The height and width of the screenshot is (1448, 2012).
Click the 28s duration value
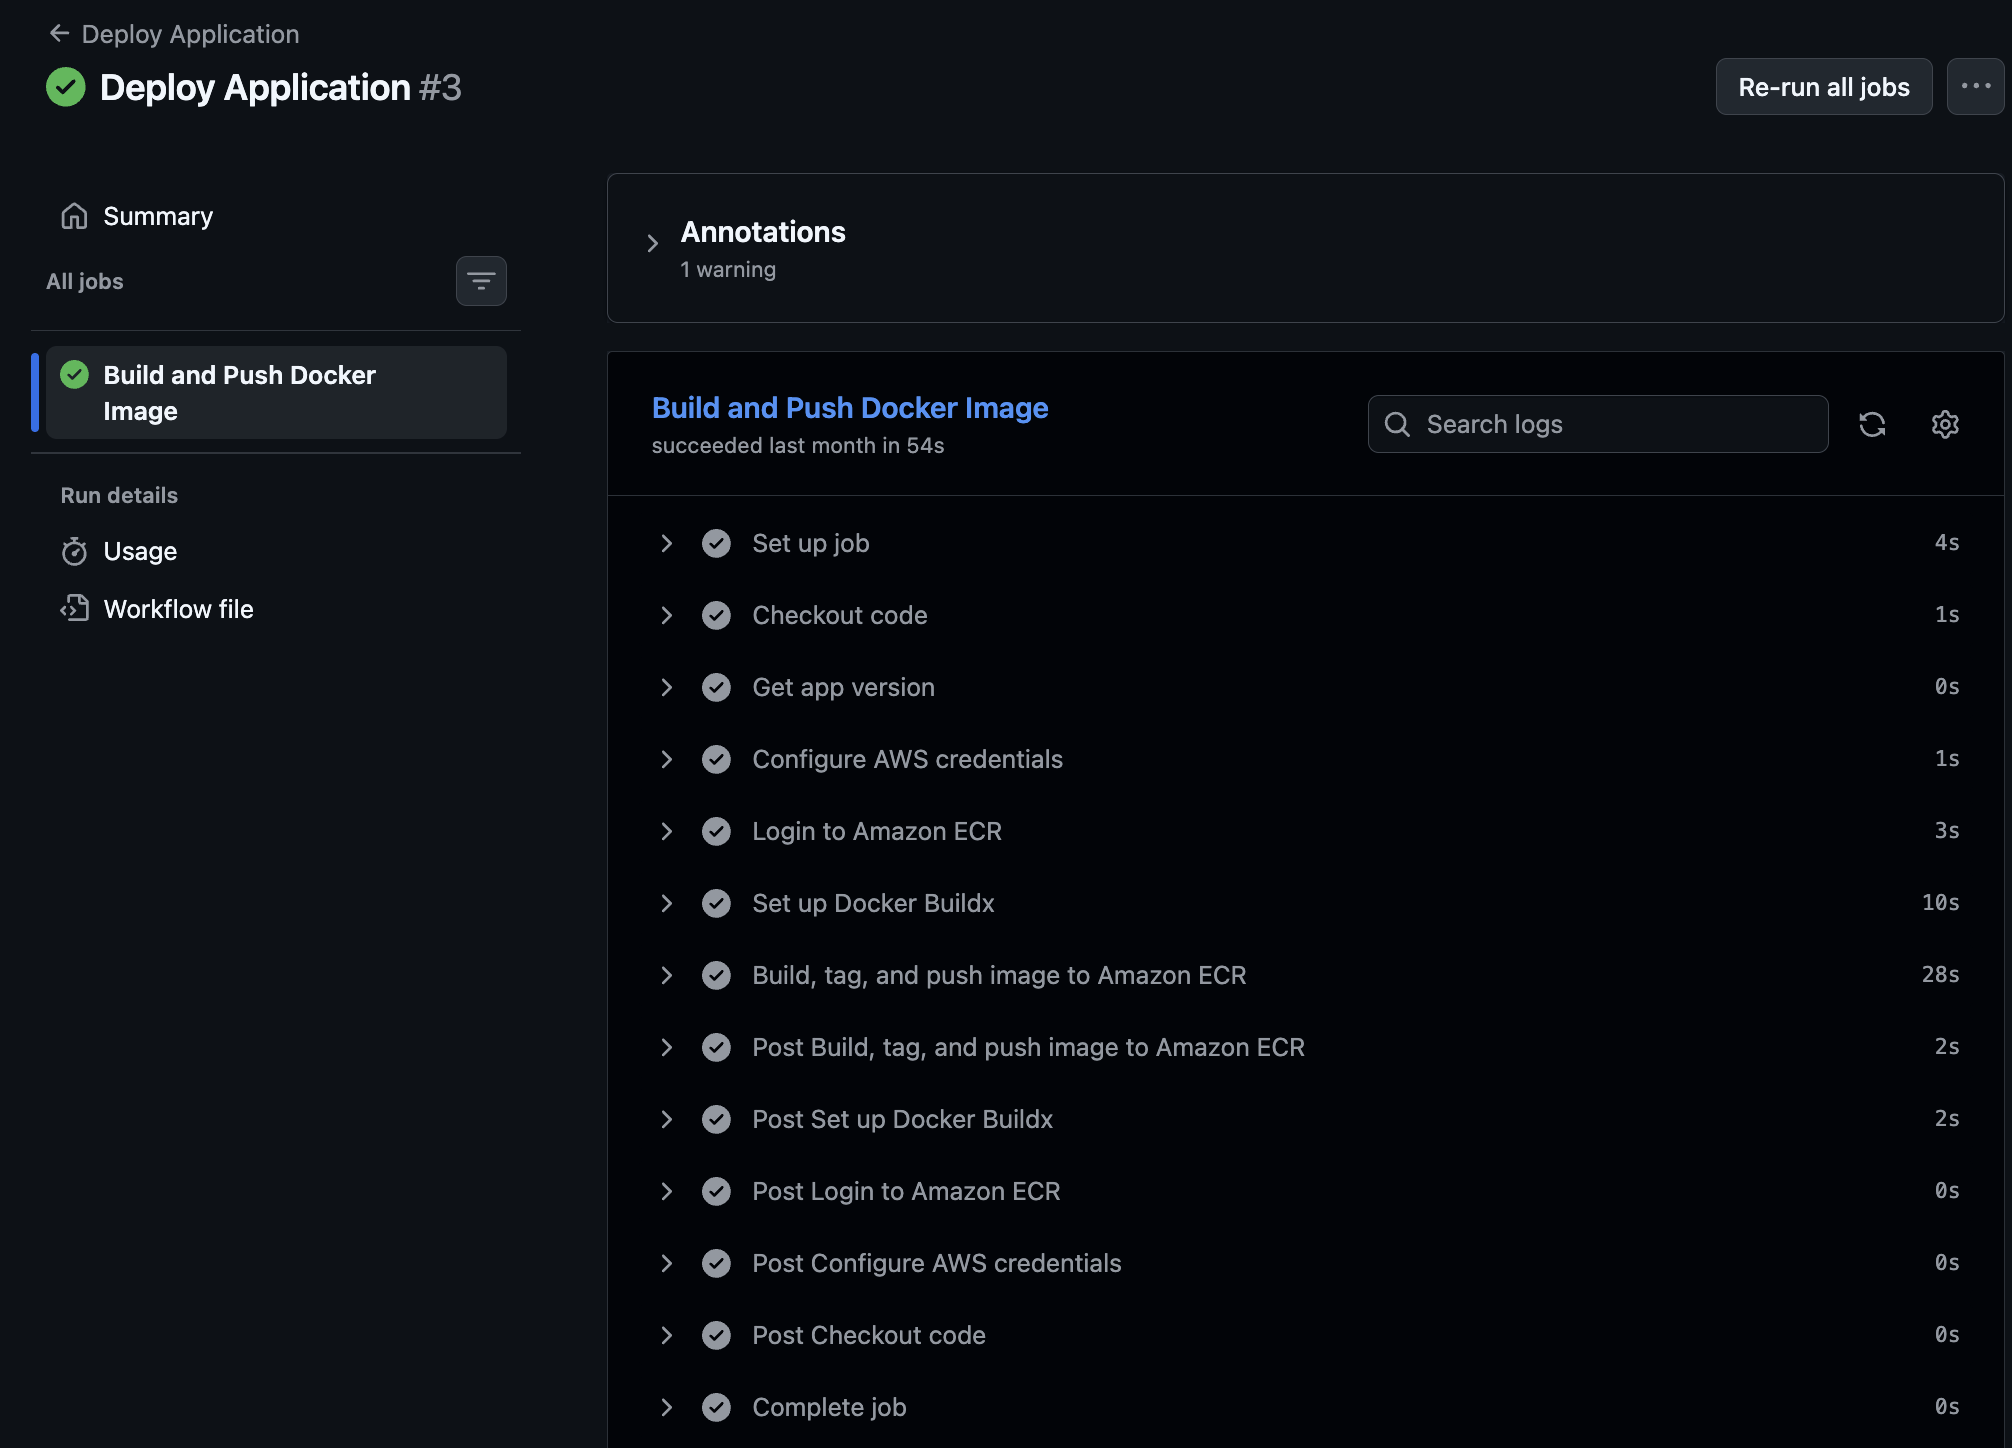[x=1940, y=975]
